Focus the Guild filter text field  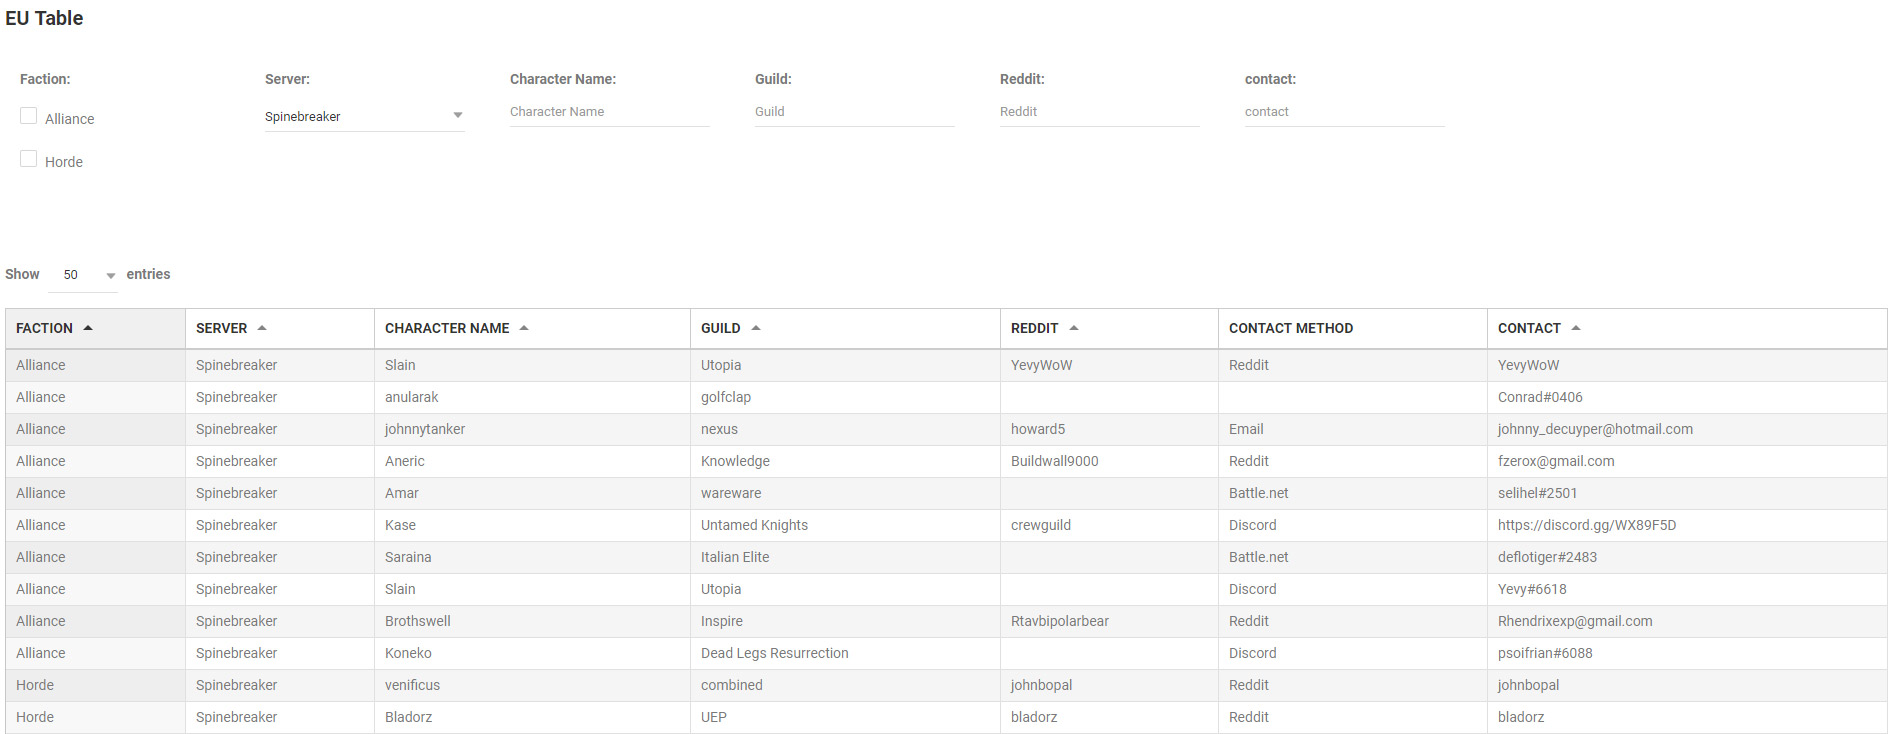854,112
